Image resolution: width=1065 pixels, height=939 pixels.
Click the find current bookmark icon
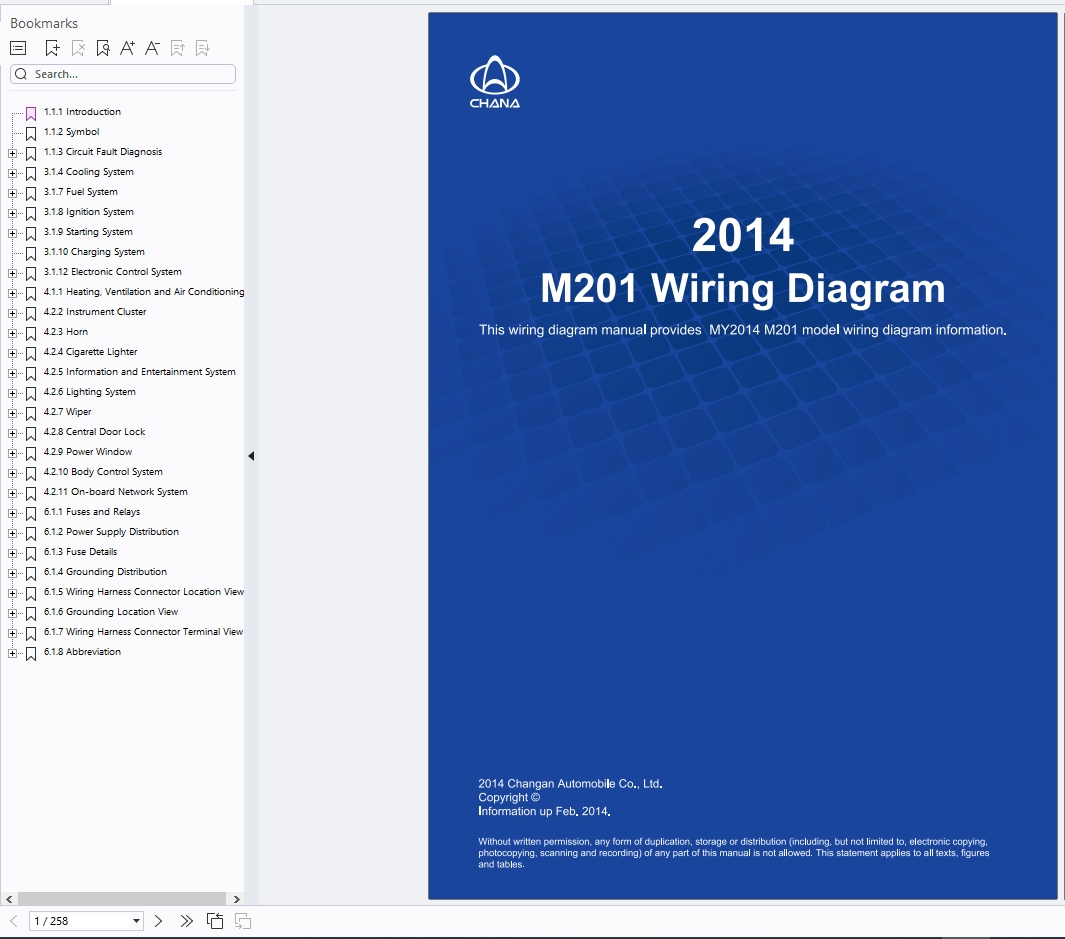103,48
